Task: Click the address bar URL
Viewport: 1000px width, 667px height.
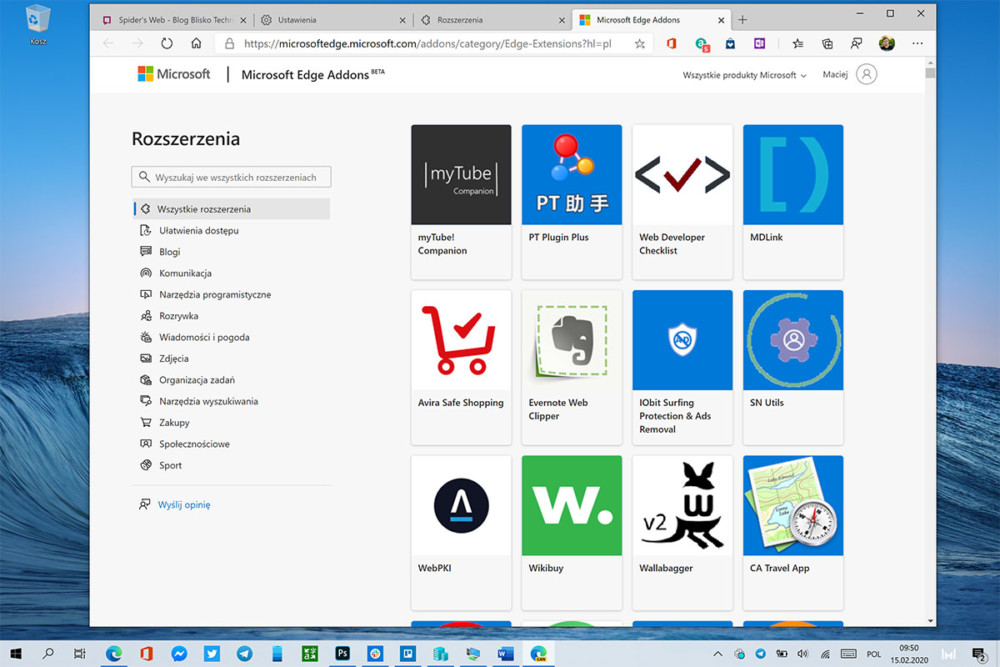Action: click(427, 43)
